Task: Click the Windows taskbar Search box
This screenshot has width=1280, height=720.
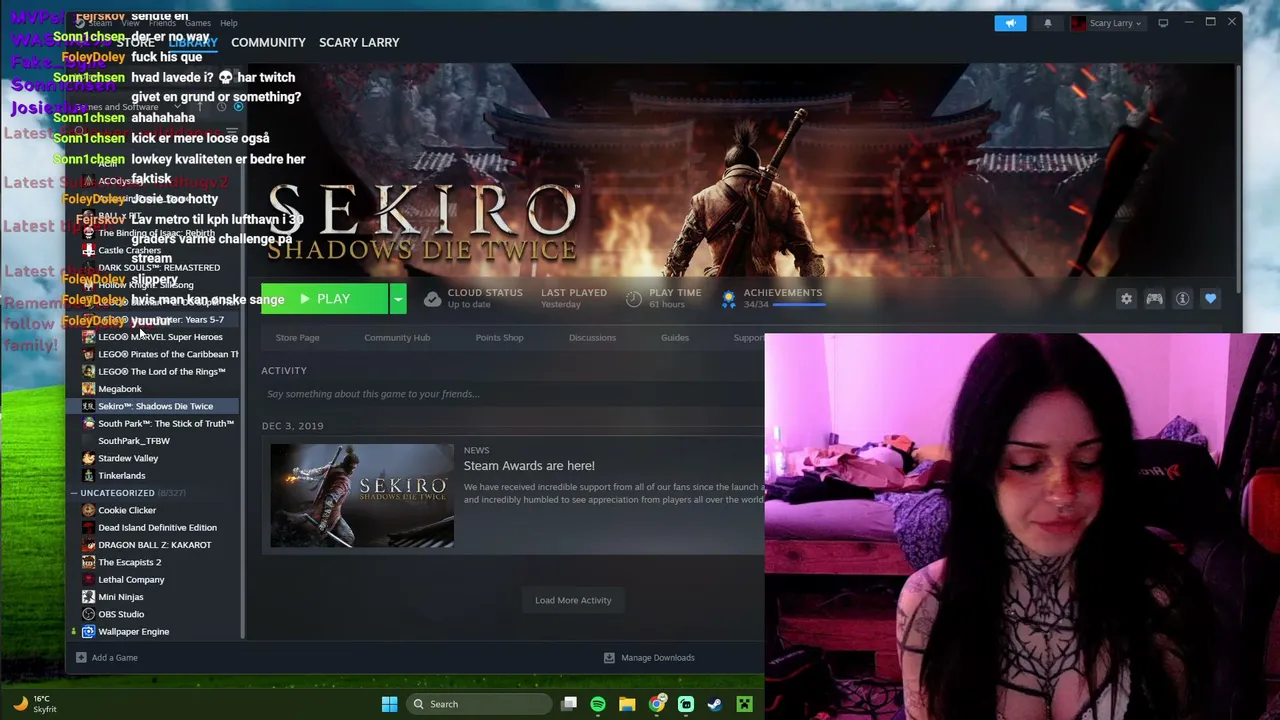Action: coord(480,704)
